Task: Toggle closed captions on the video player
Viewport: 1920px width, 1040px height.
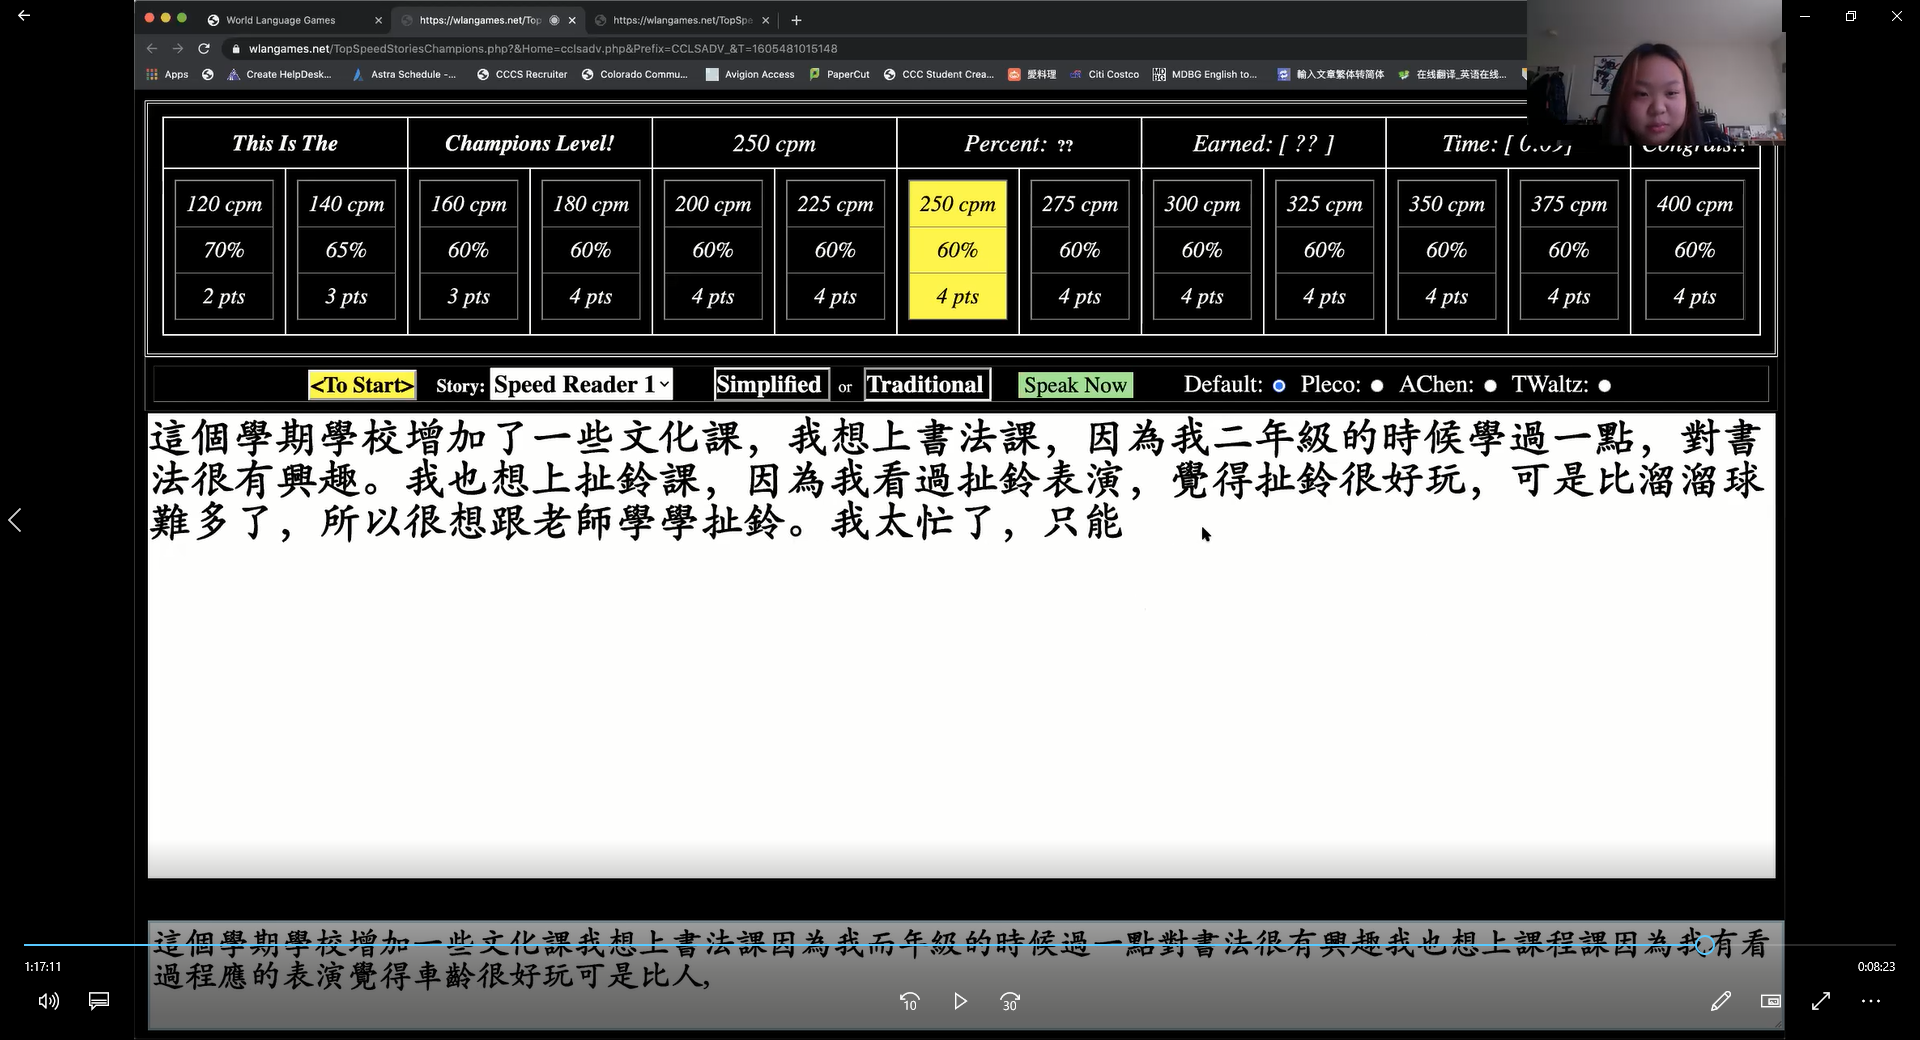Action: 98,1001
